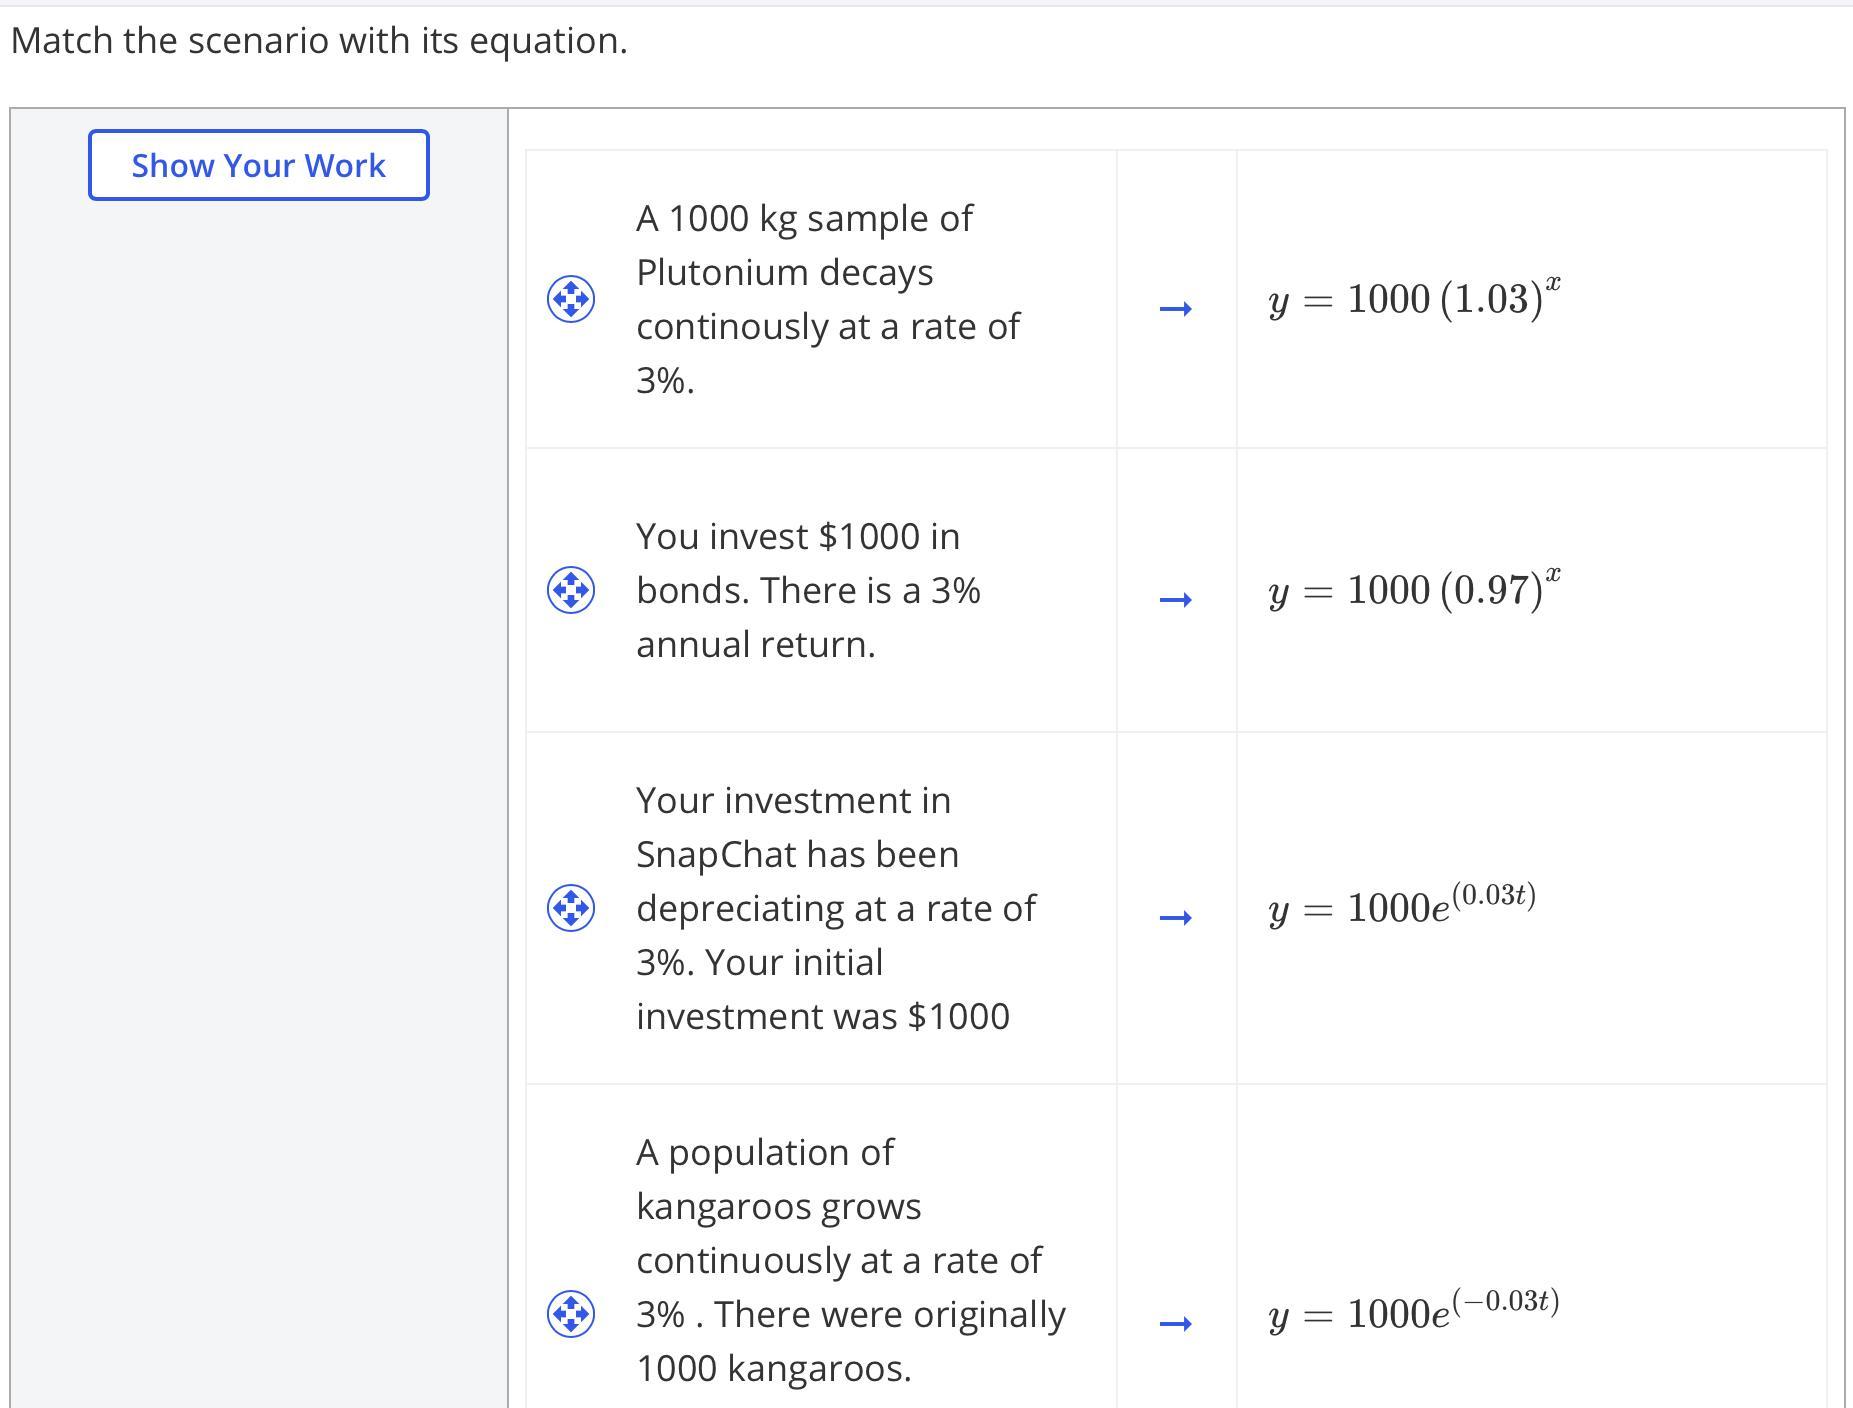Click the Show Your Work button
The height and width of the screenshot is (1408, 1853).
(258, 165)
